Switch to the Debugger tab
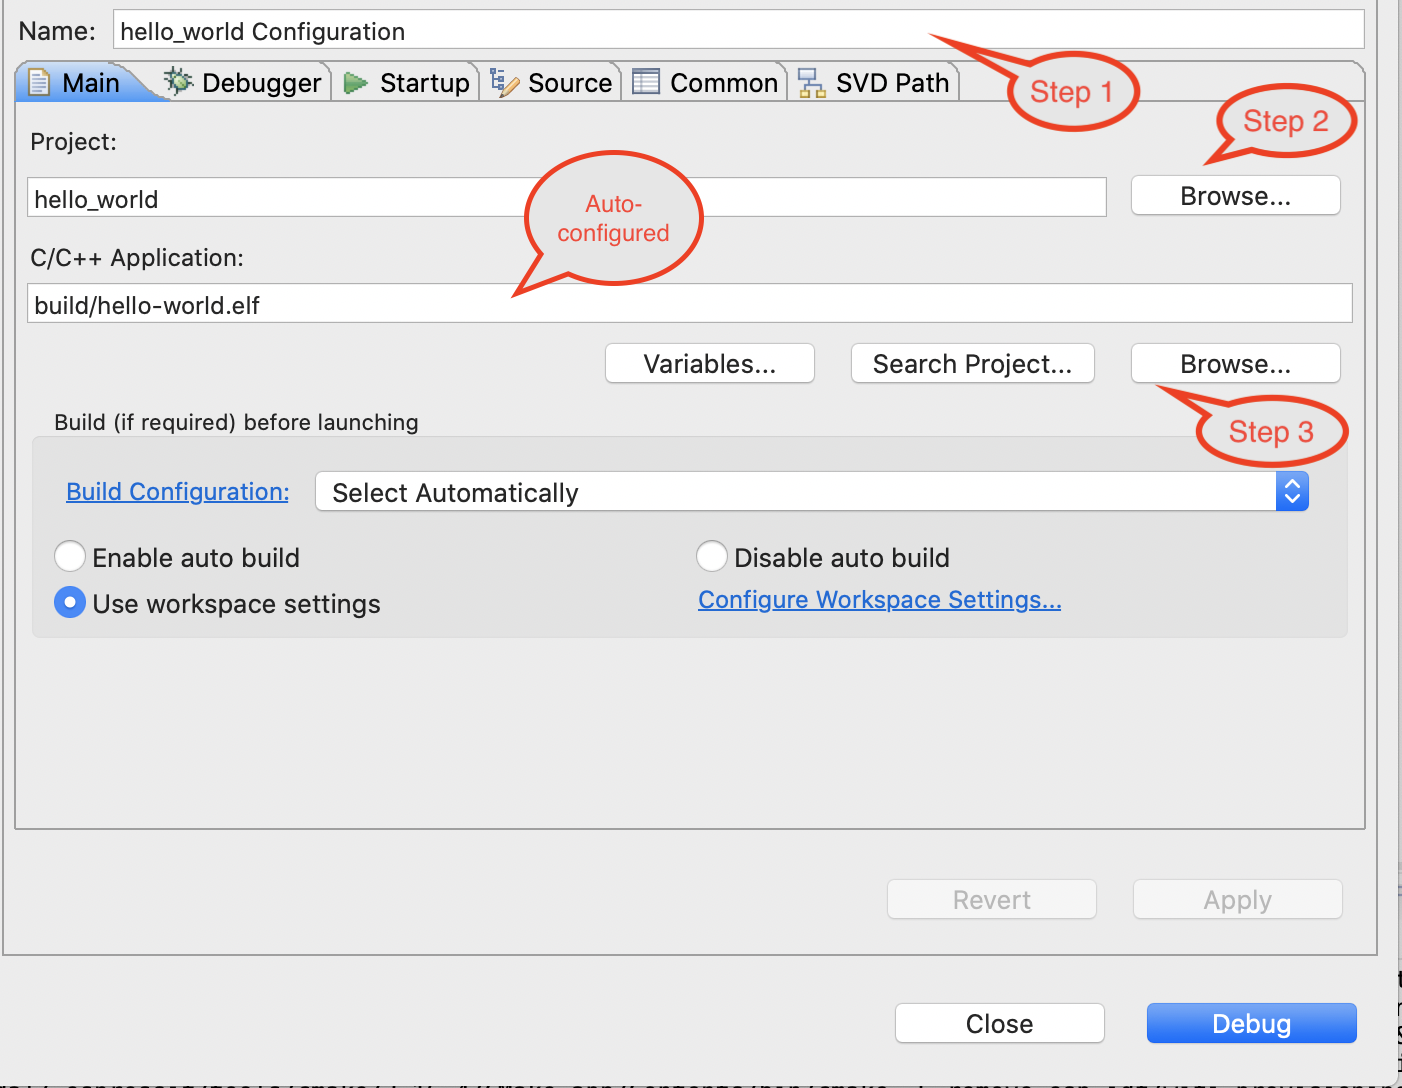Viewport: 1402px width, 1088px height. point(261,83)
